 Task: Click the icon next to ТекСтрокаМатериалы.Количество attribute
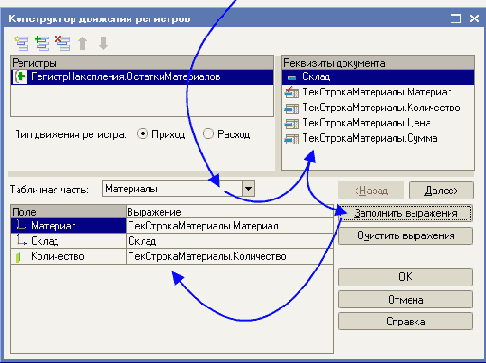(291, 108)
